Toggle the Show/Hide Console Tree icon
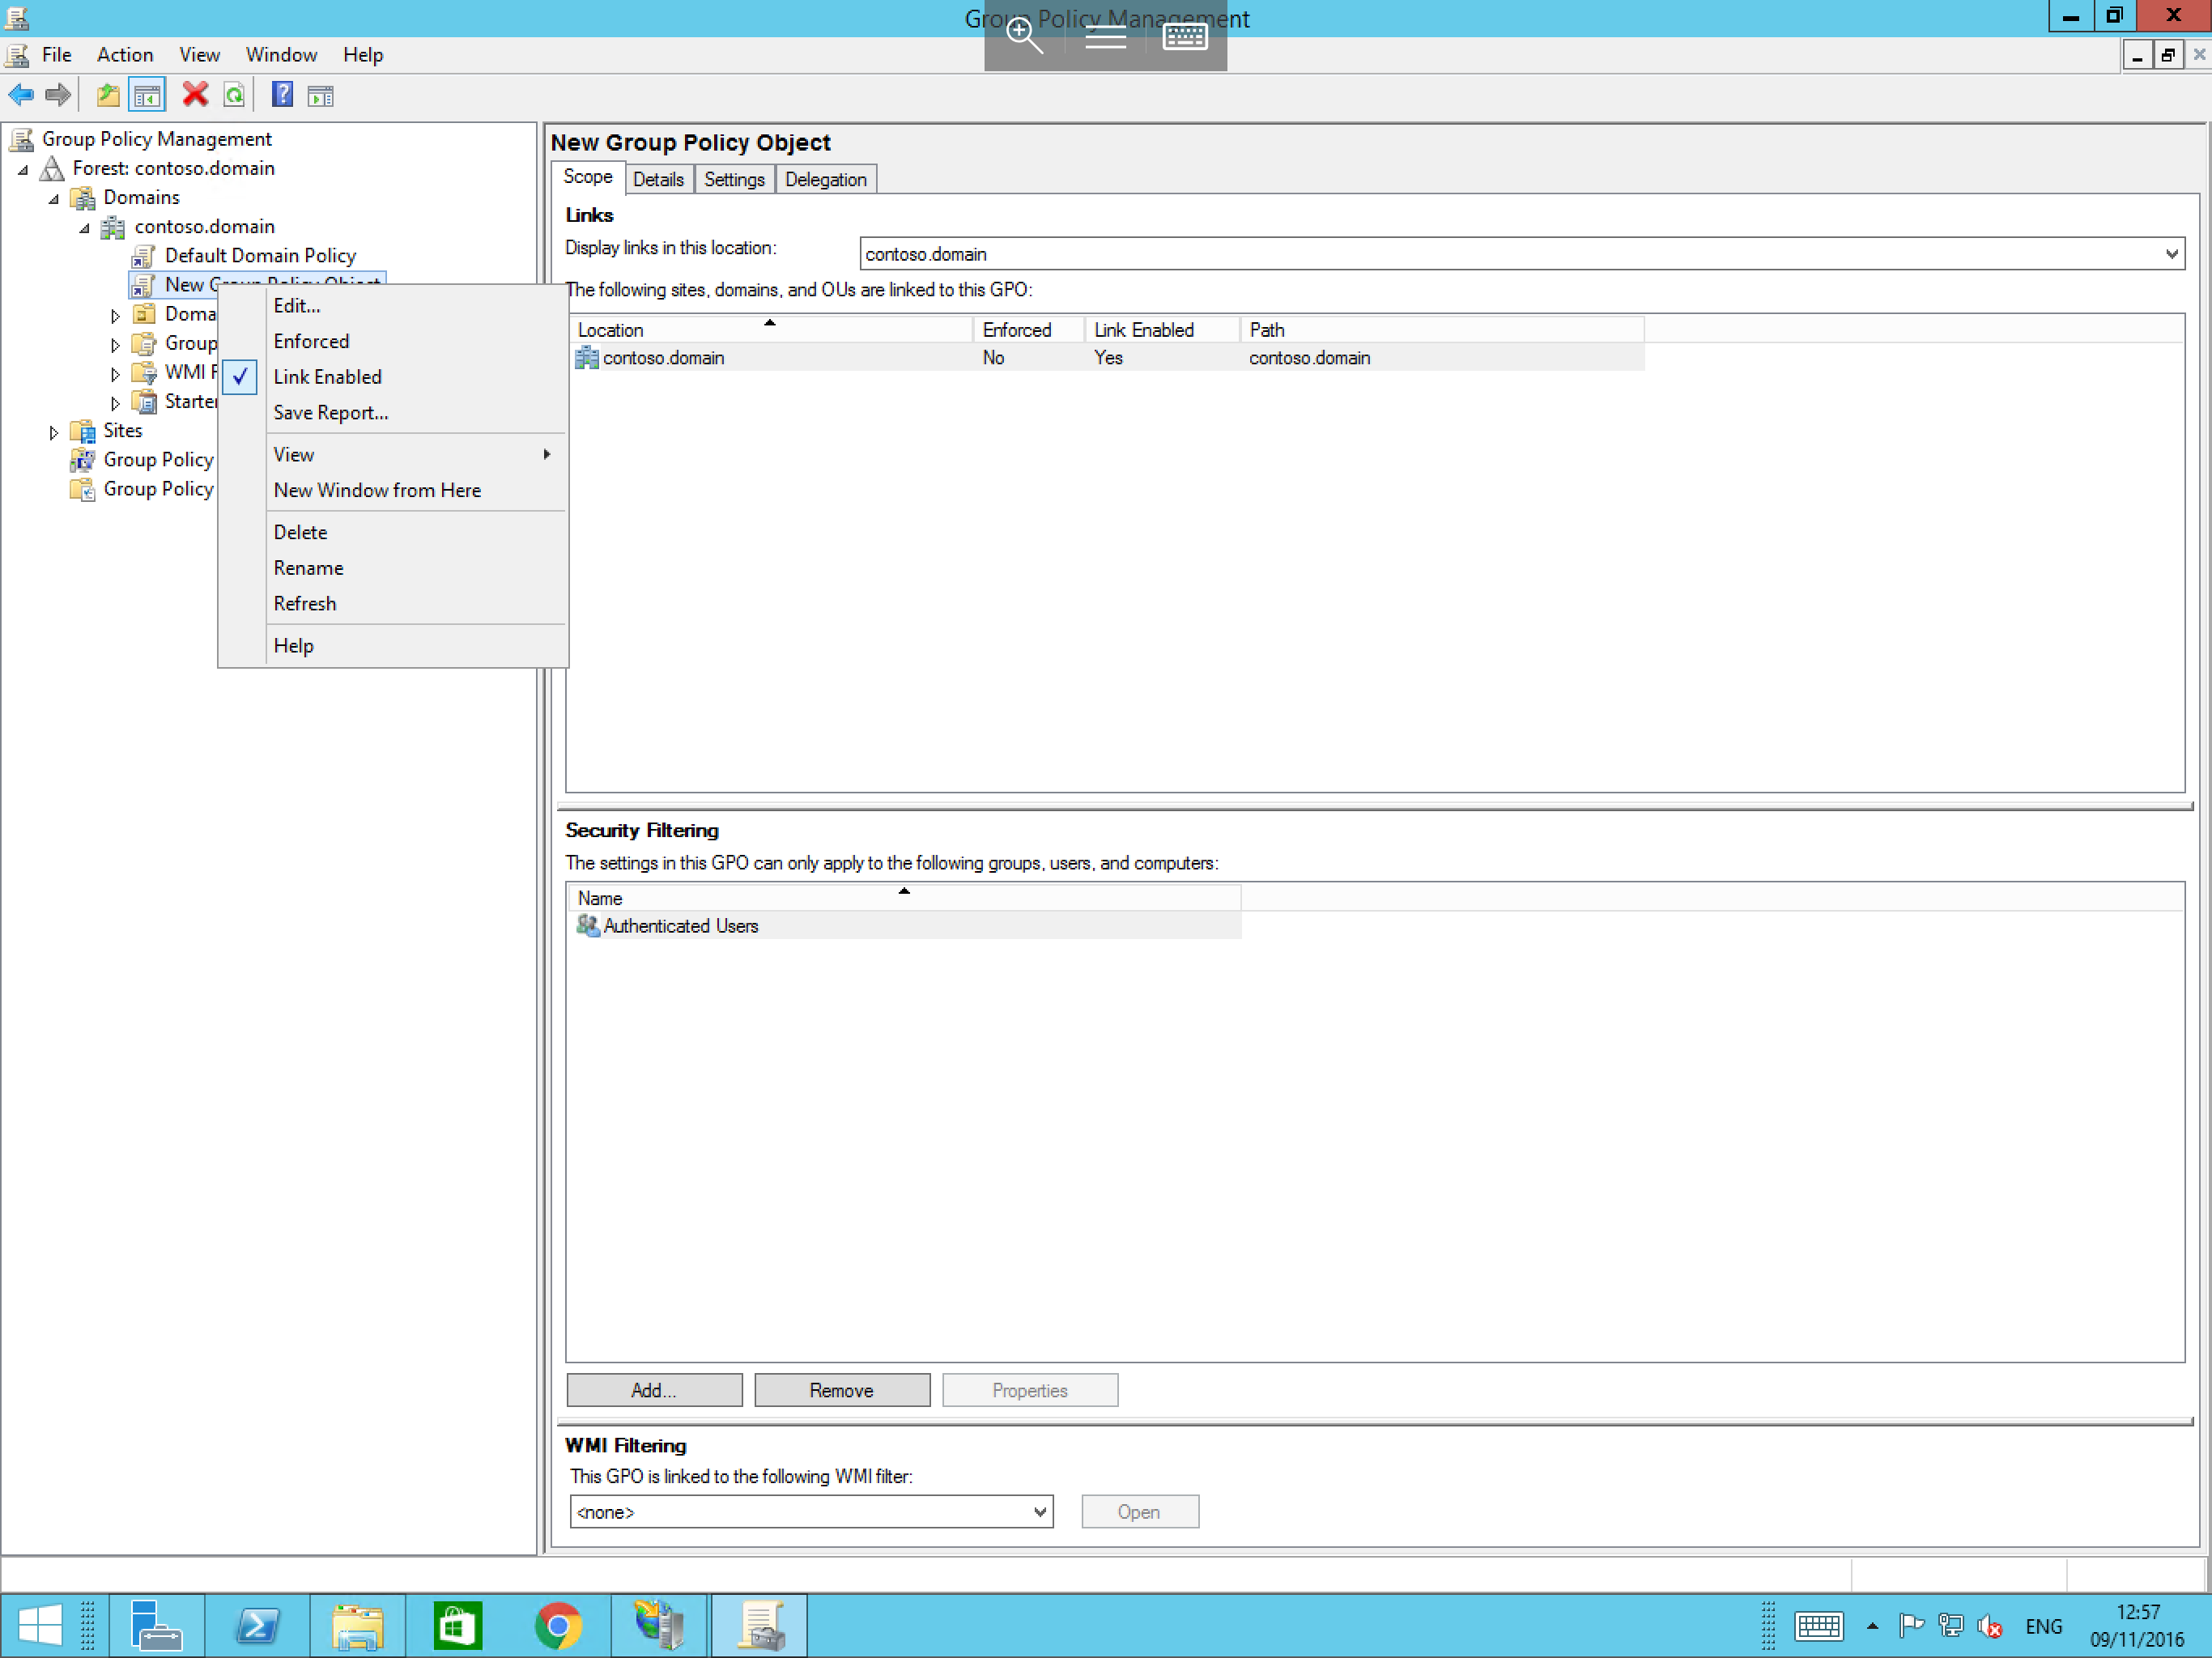This screenshot has width=2212, height=1658. (147, 95)
